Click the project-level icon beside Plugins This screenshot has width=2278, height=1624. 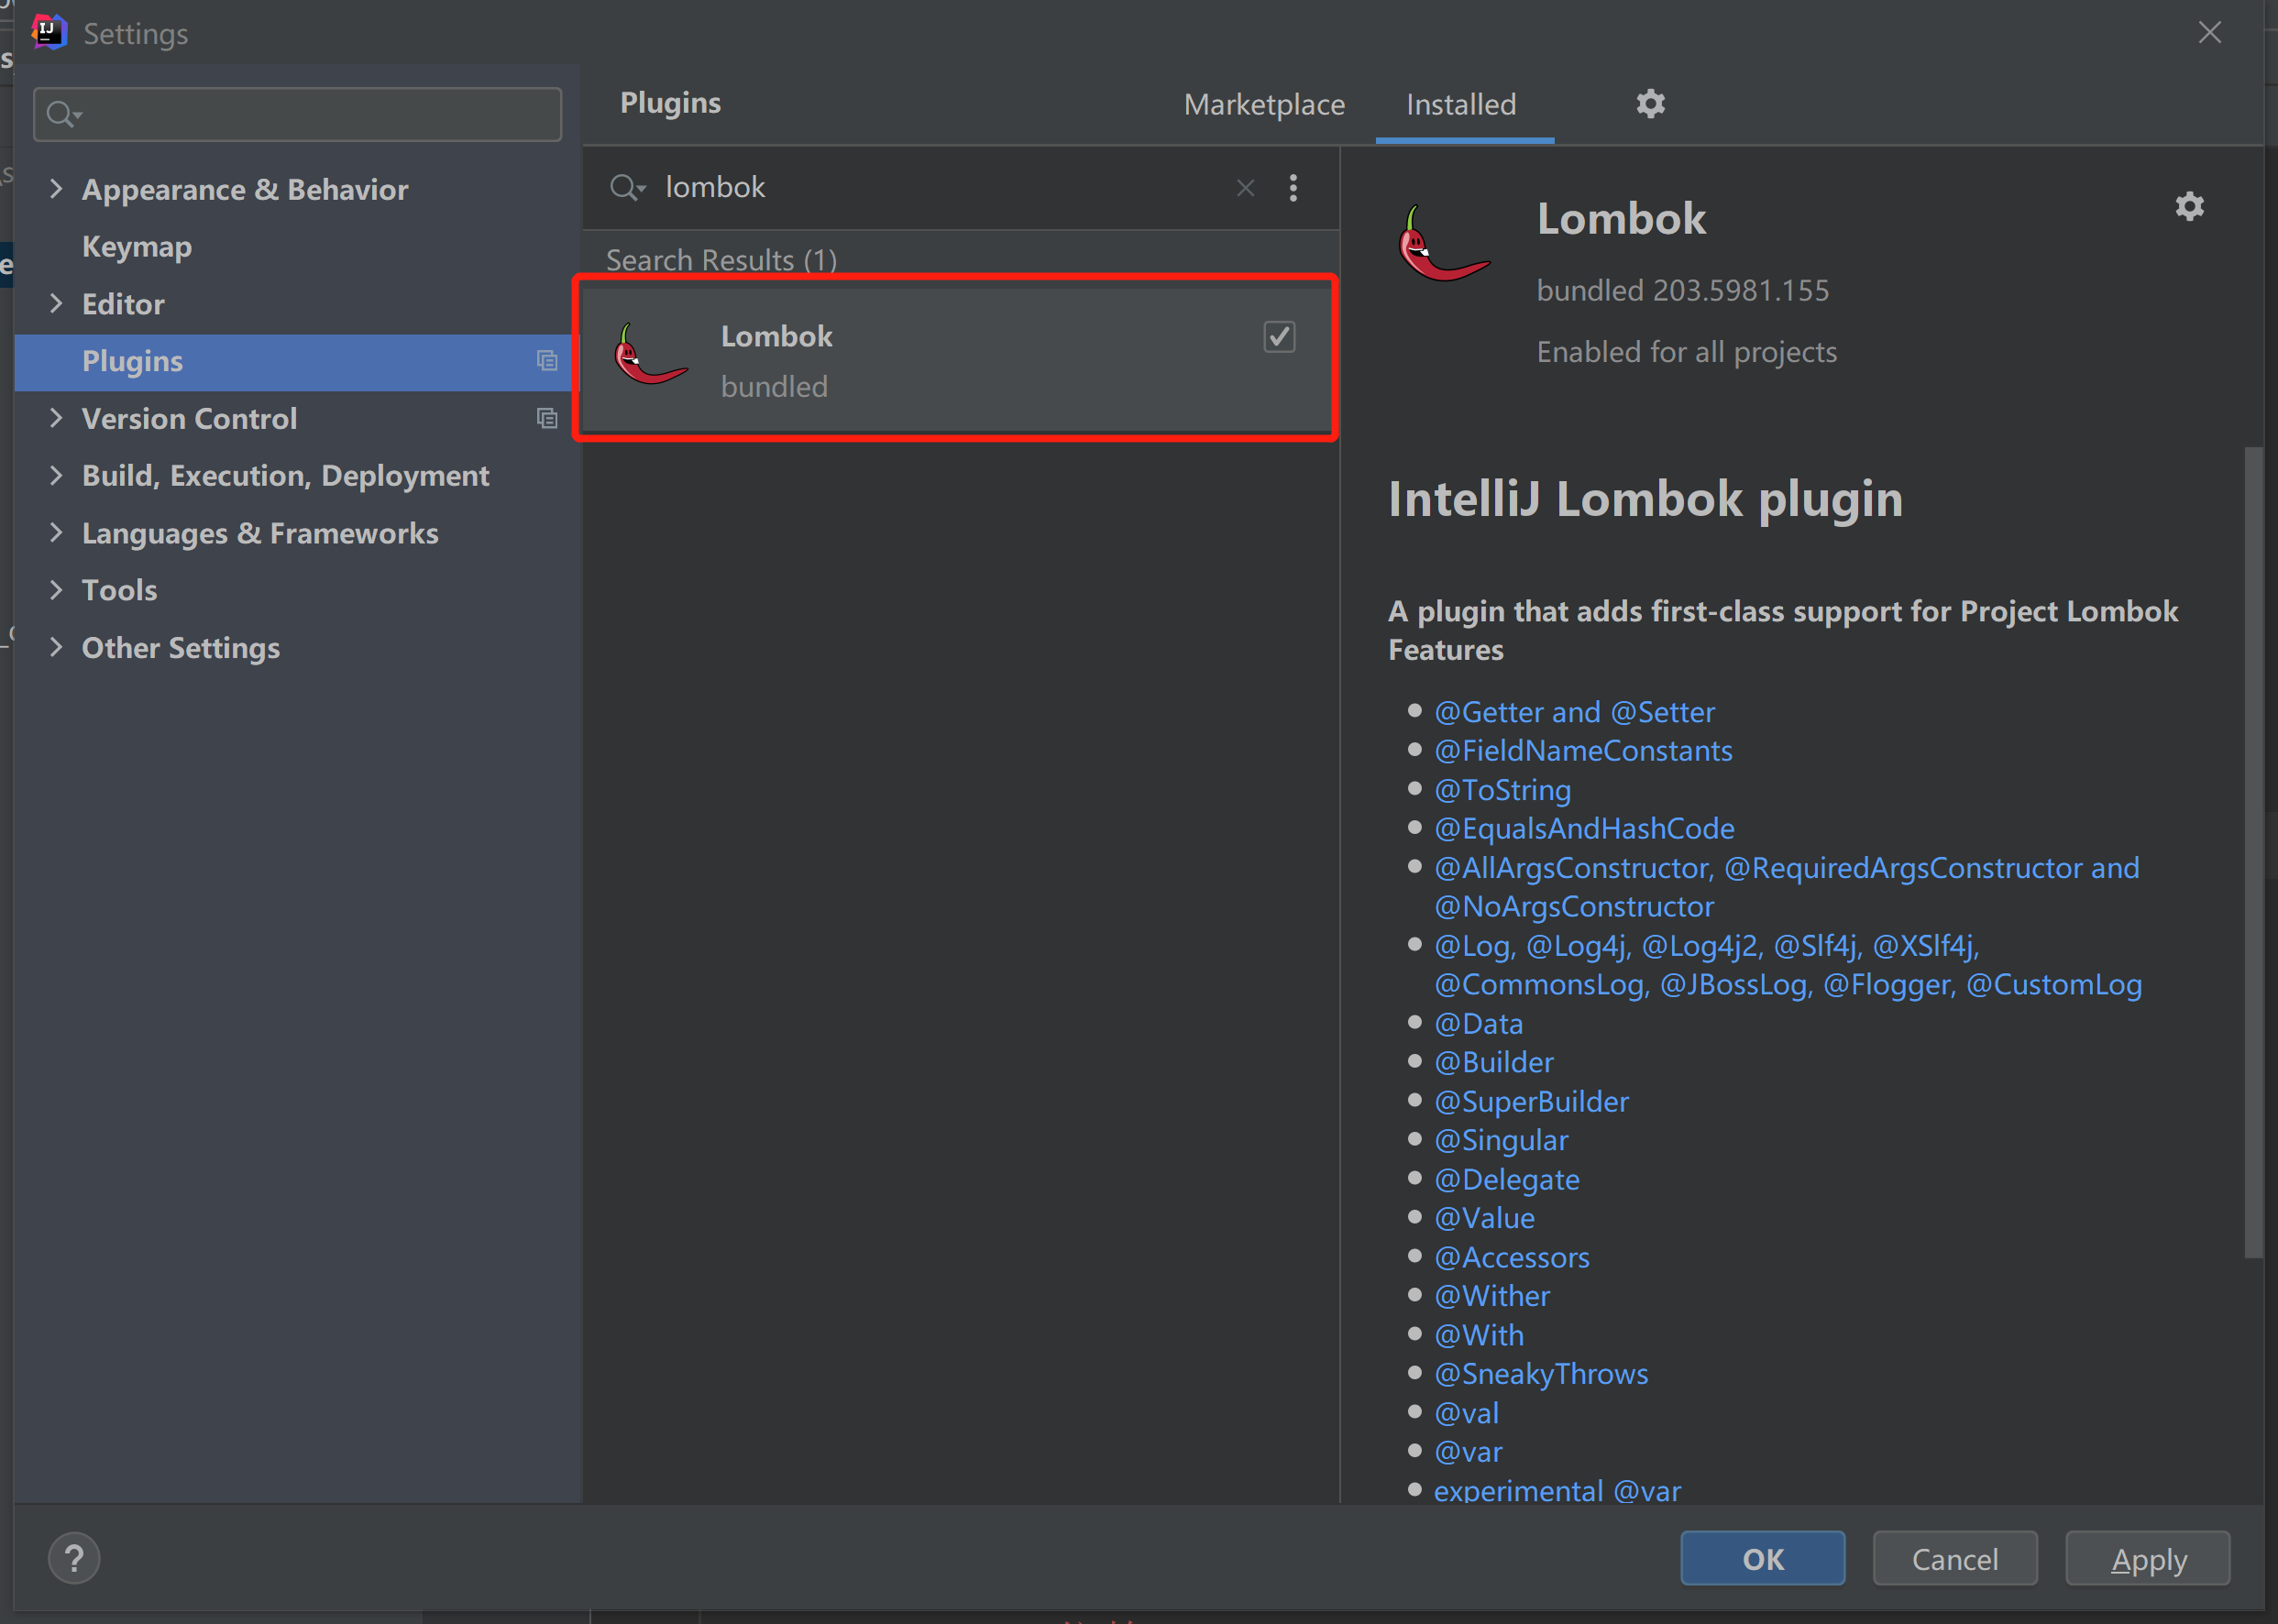(546, 361)
